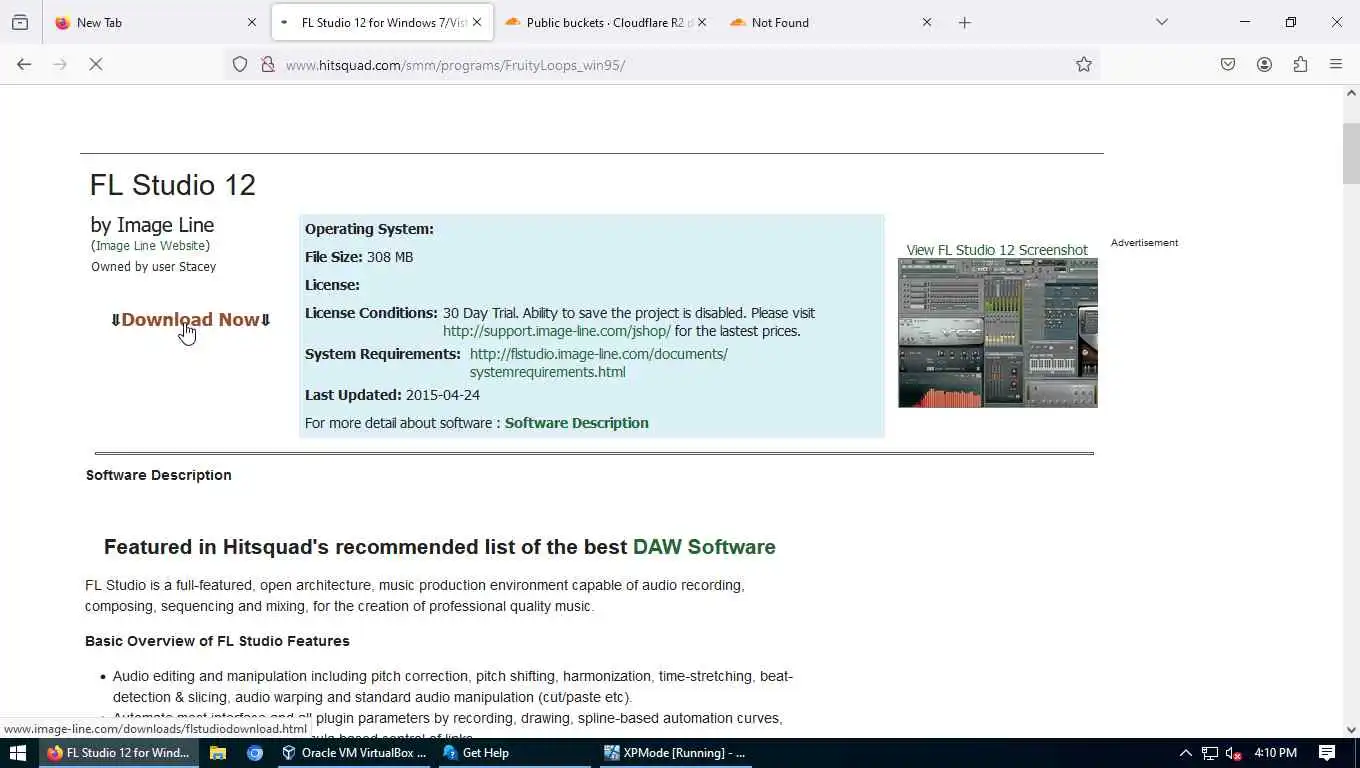Bookmark this page with the star icon
Screen dimensions: 1360x768
1084,64
